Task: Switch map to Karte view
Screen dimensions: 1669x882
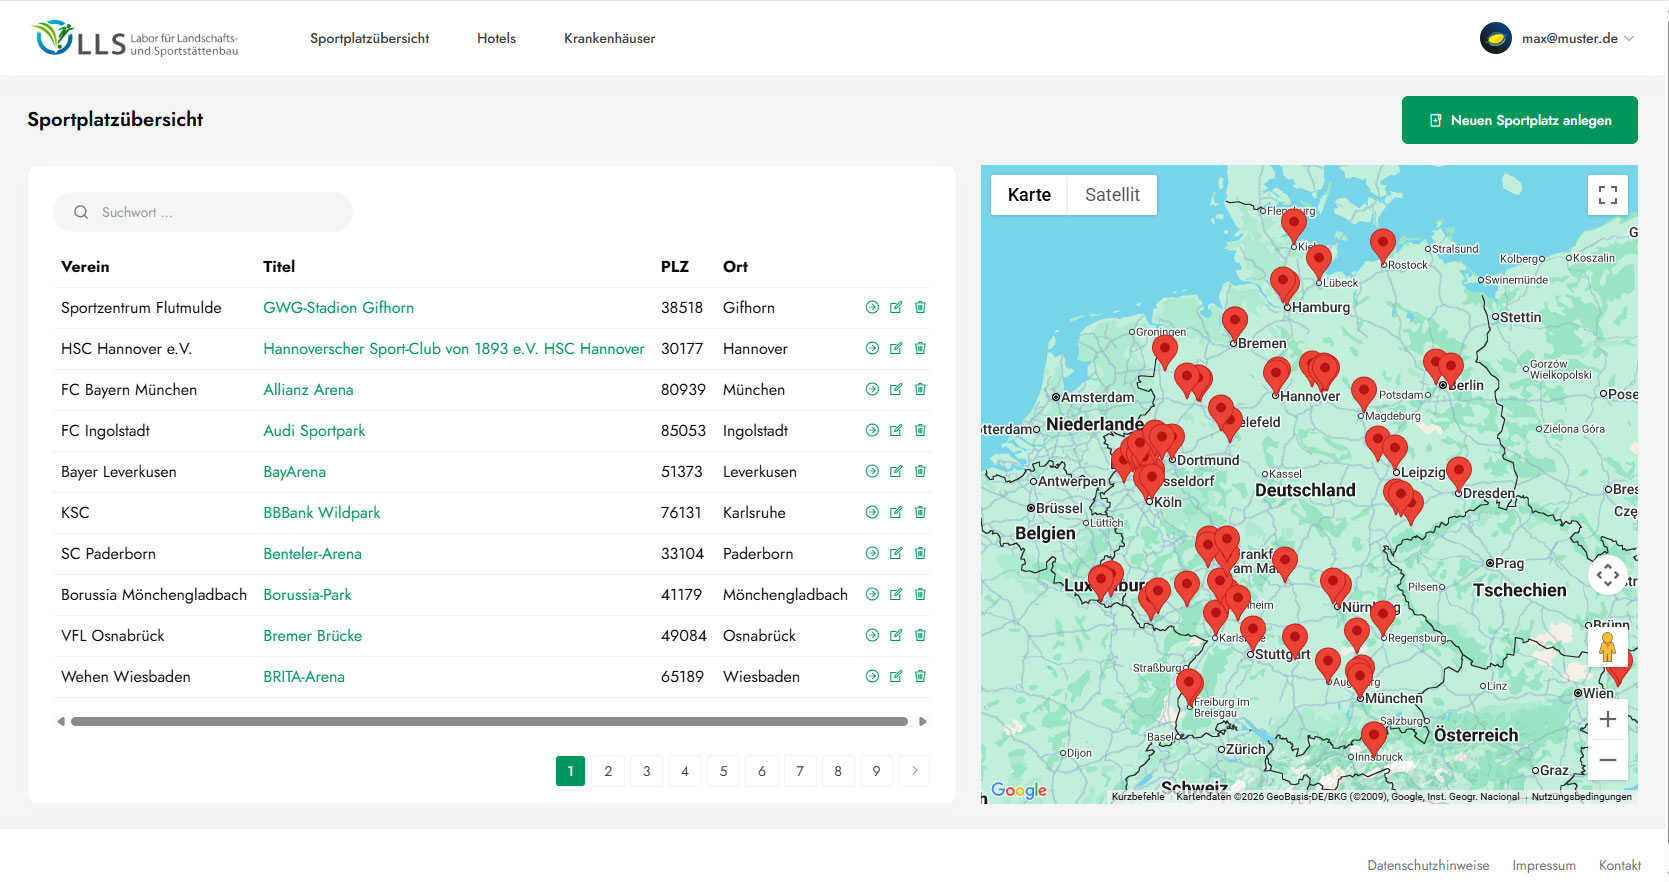Action: (1029, 195)
